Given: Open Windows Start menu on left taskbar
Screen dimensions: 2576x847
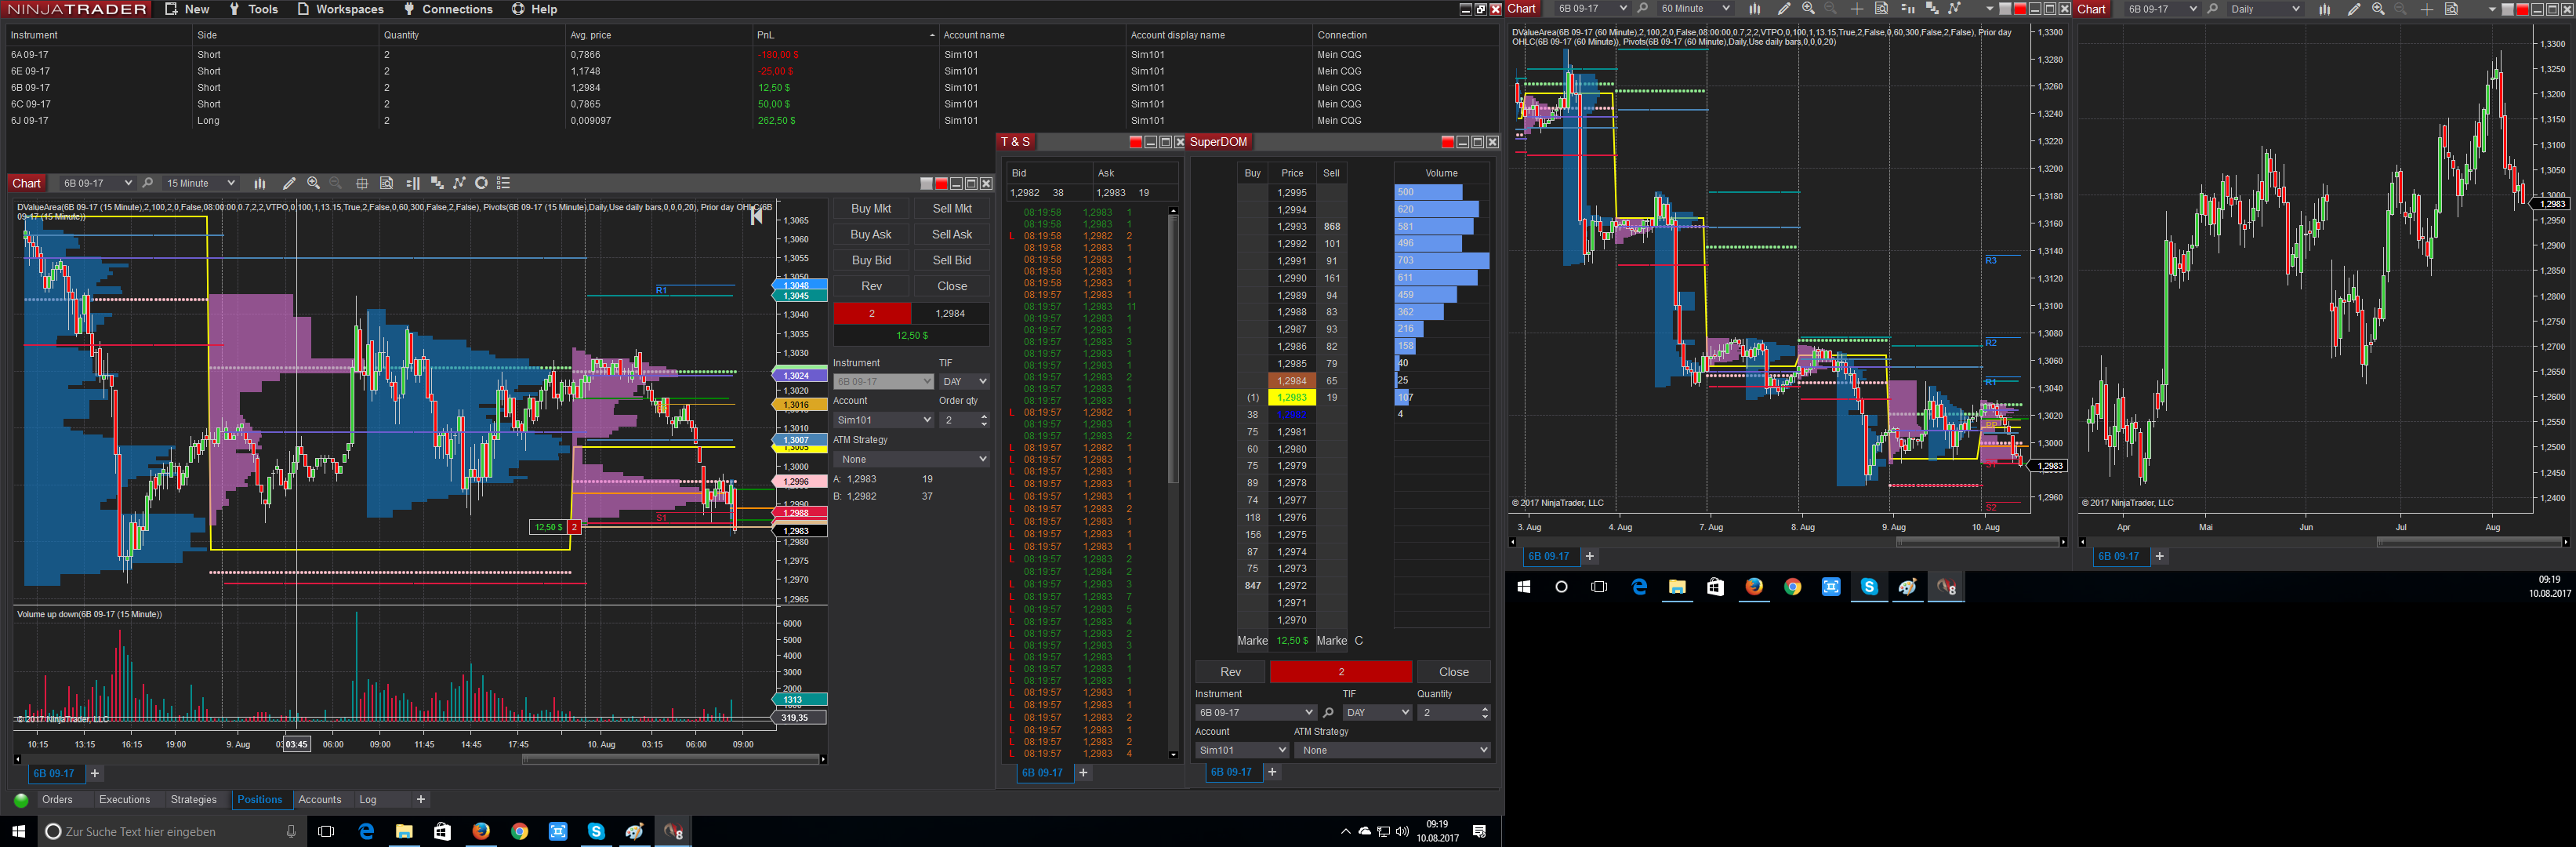Looking at the screenshot, I should (18, 831).
